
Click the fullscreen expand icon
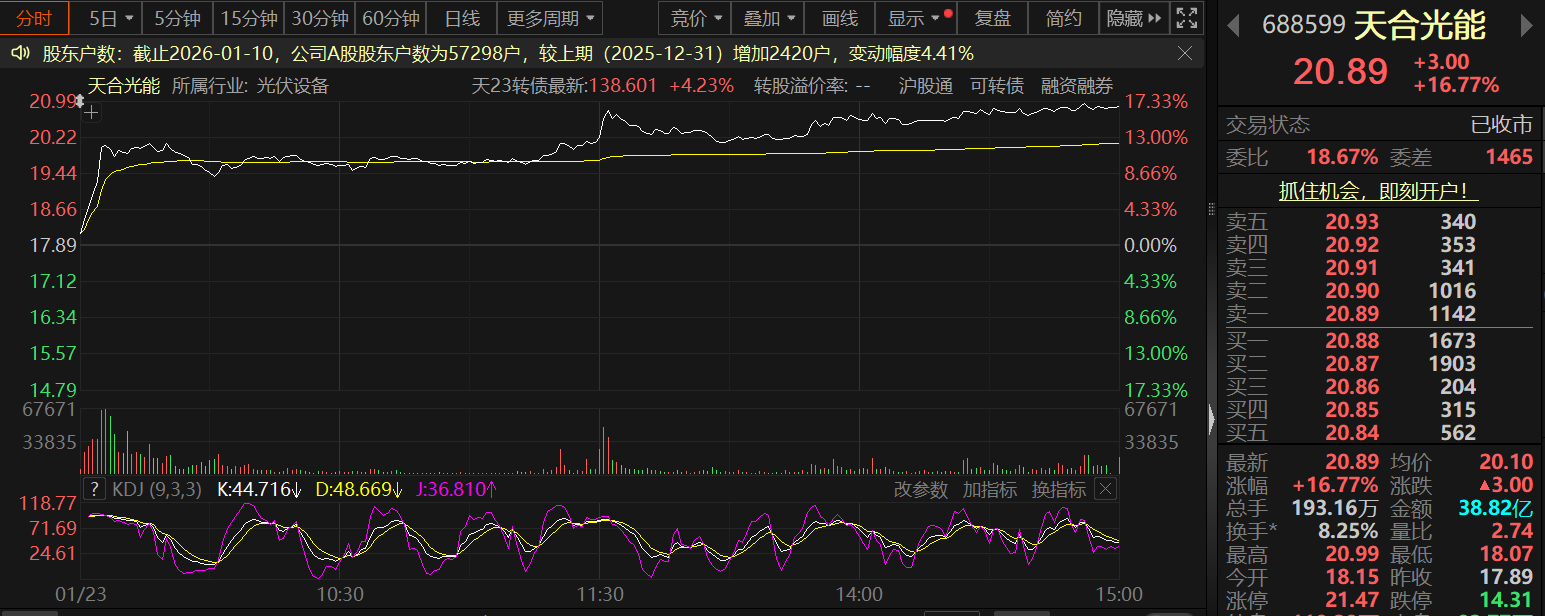pos(1187,18)
